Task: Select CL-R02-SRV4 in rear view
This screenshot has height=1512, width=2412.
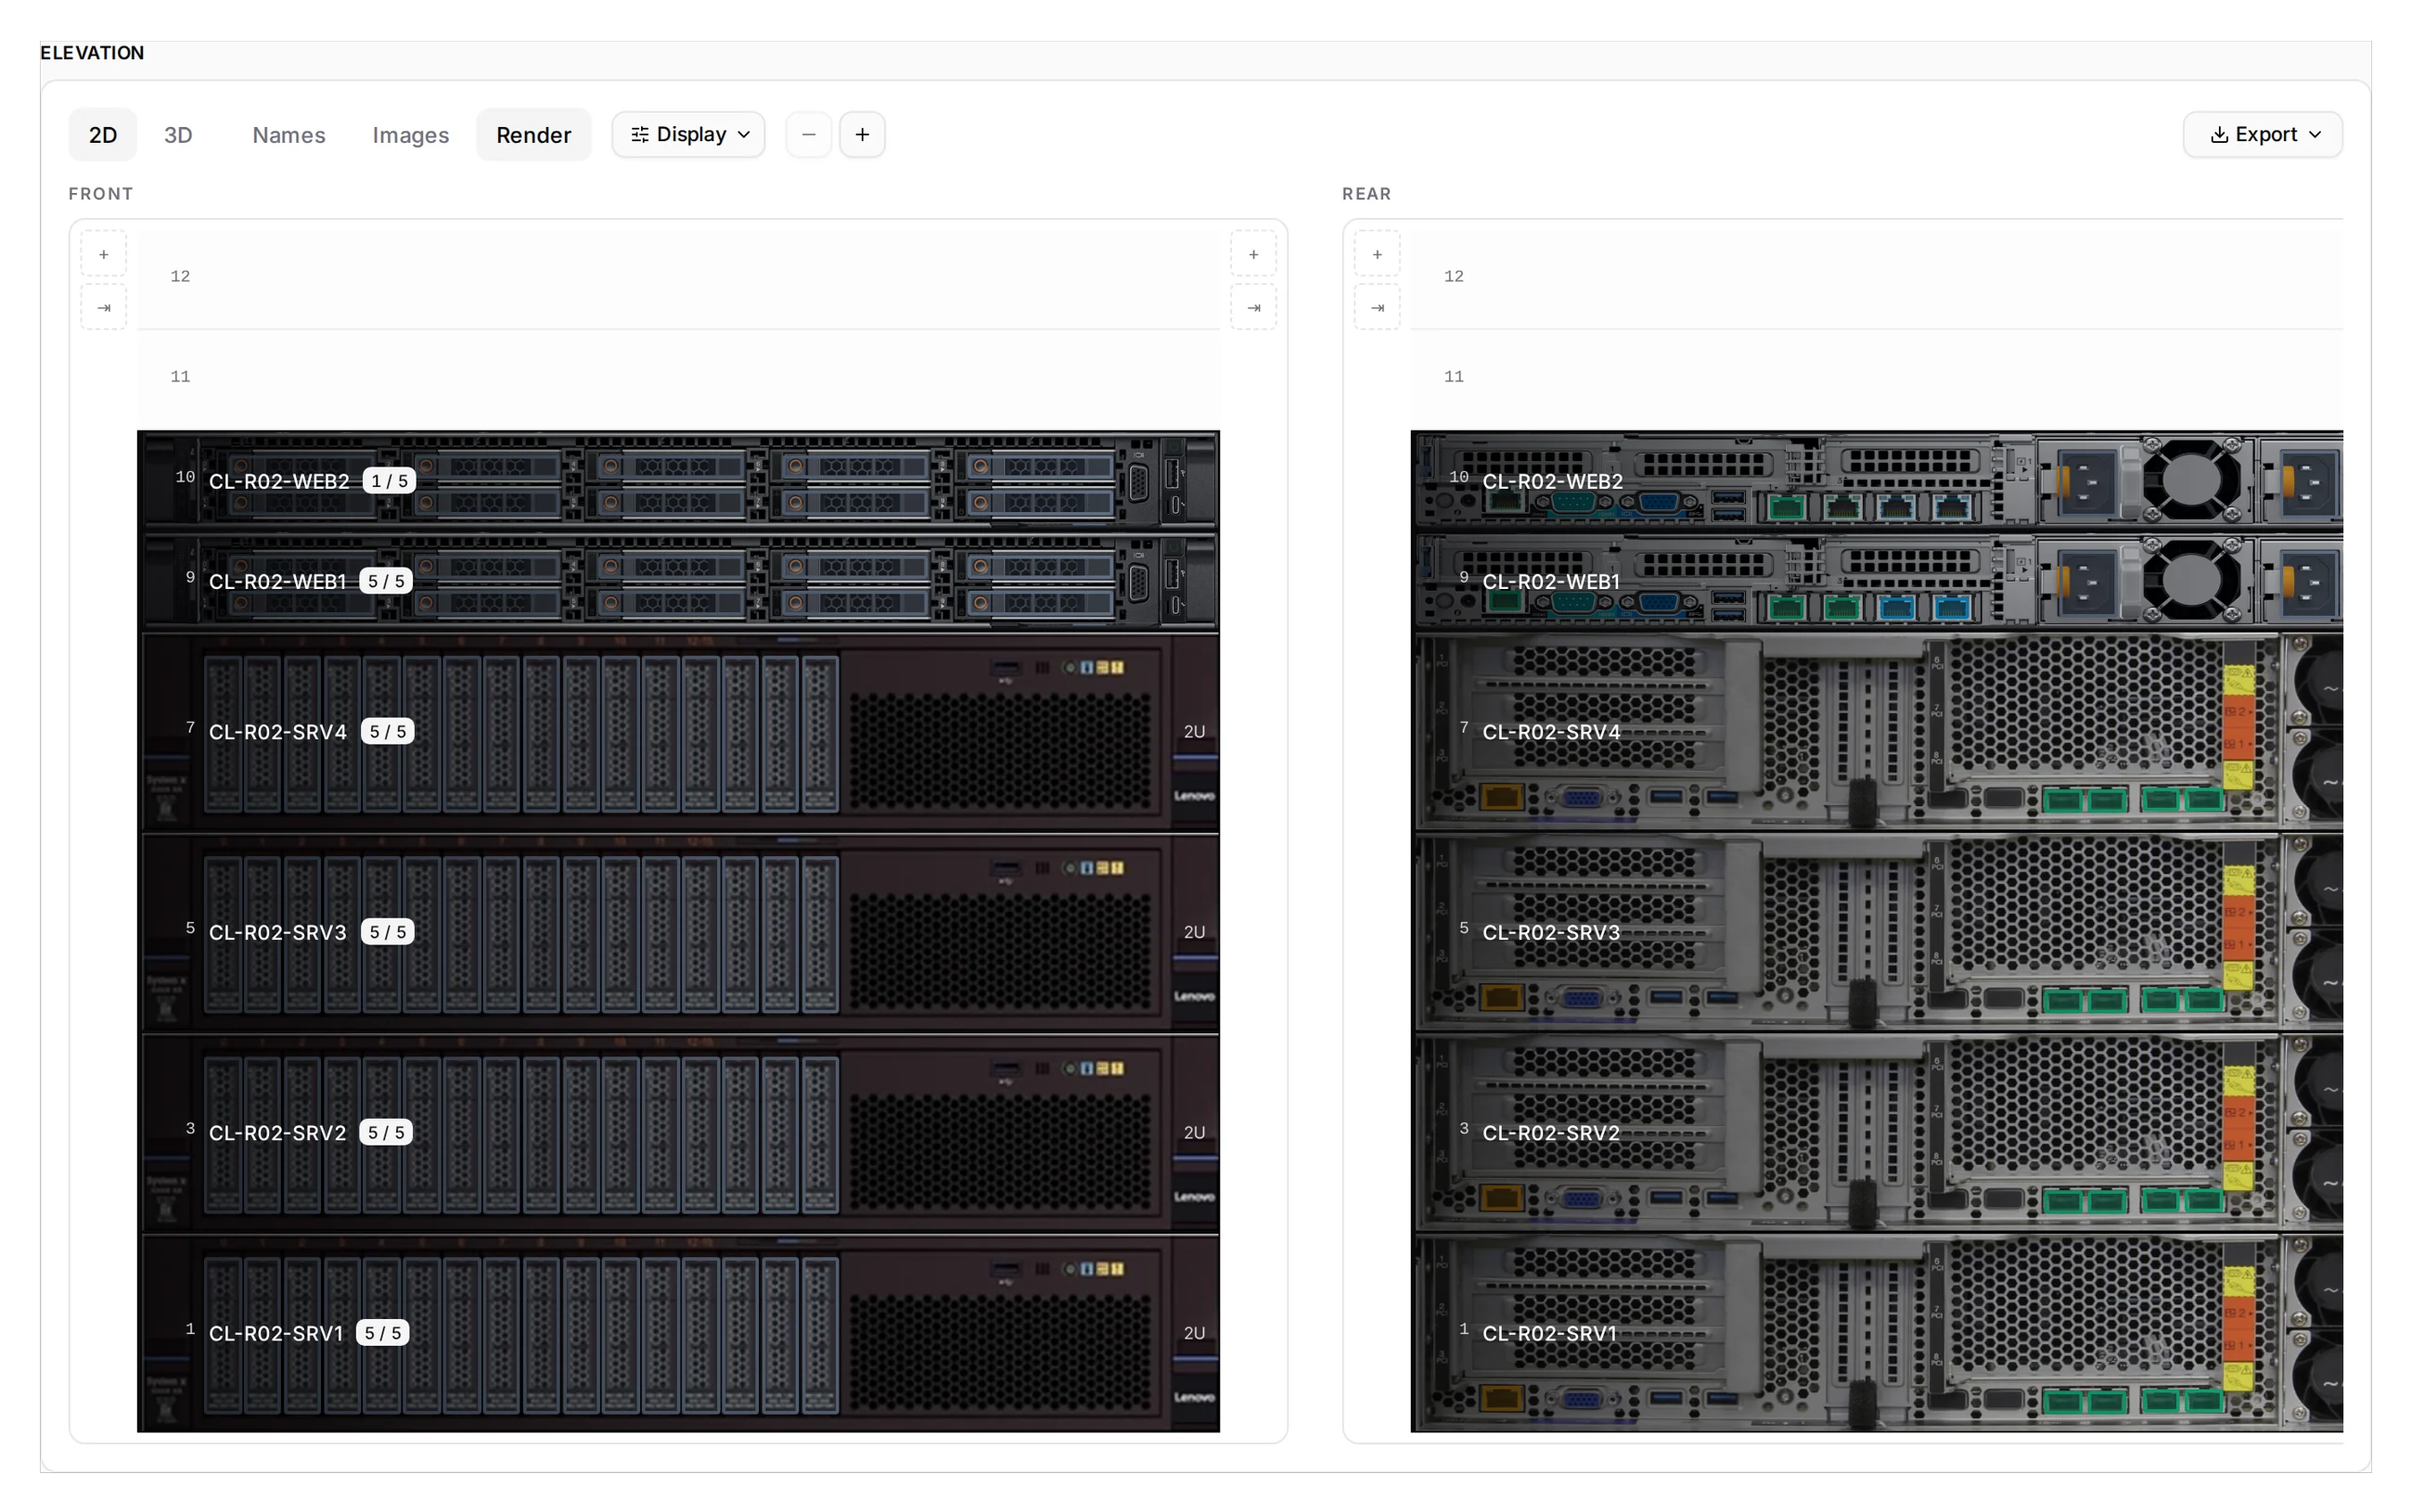Action: (1876, 732)
